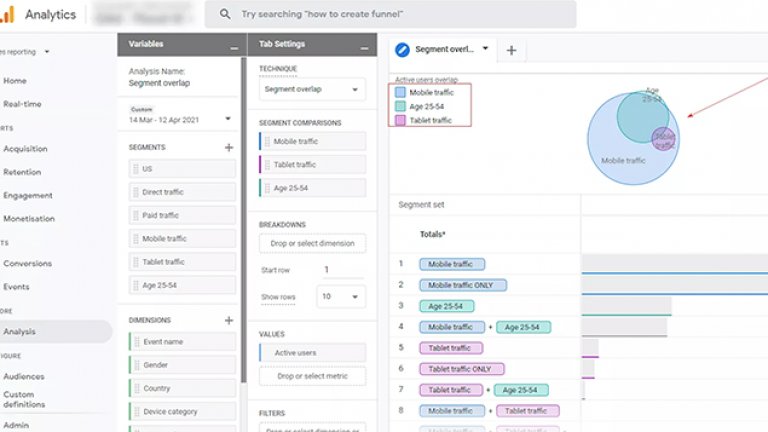Collapse the Tab Settings panel
Viewport: 768px width, 432px height.
364,46
